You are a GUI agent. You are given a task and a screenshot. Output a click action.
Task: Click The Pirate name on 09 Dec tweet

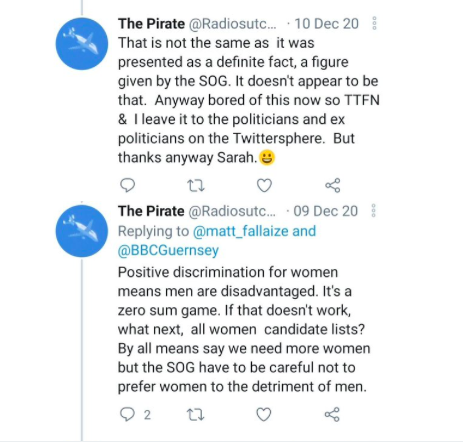point(151,211)
